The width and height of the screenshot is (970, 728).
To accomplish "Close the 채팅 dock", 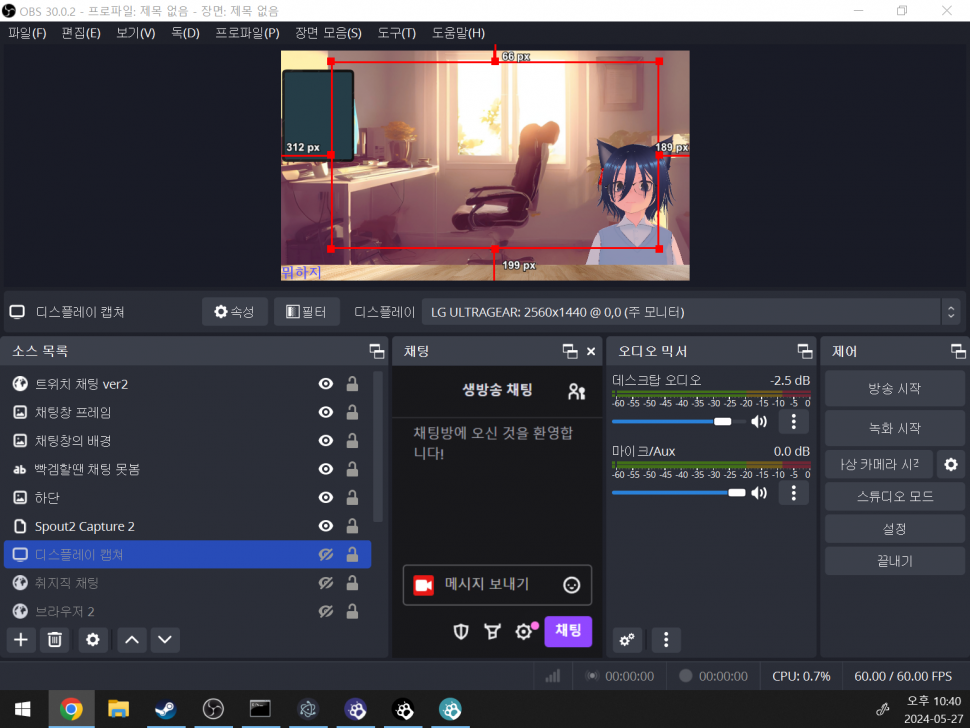I will tap(591, 351).
